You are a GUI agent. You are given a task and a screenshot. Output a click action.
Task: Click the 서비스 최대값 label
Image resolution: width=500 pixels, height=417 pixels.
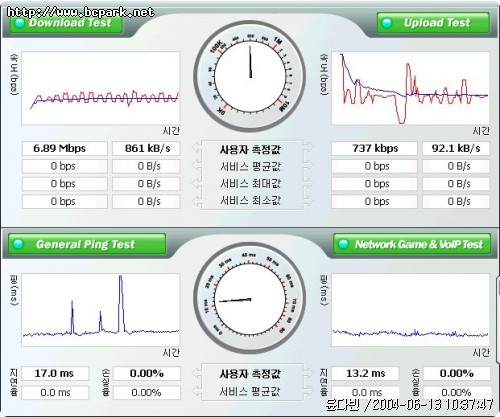pyautogui.click(x=250, y=184)
